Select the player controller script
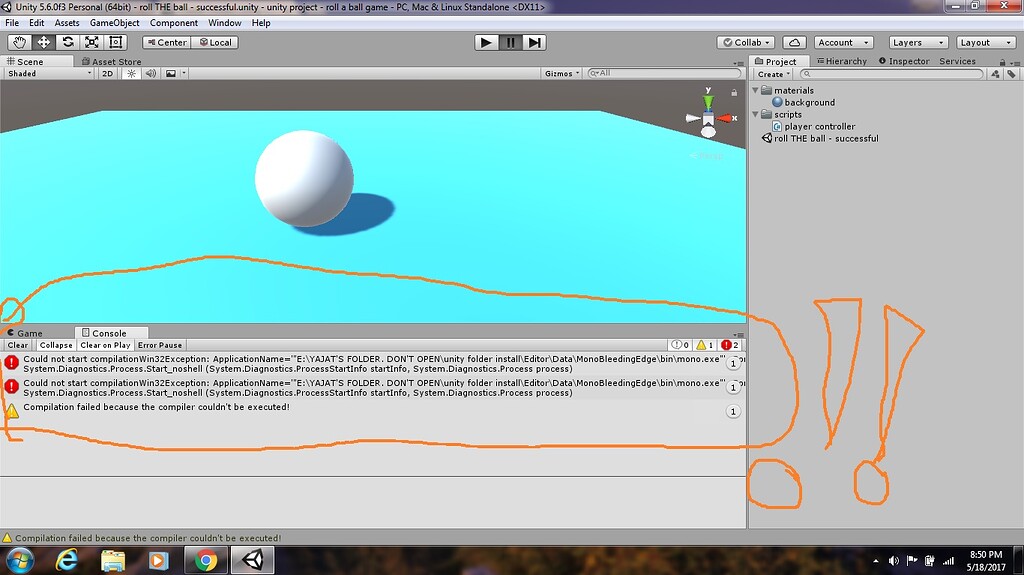Viewport: 1024px width, 575px height. coord(819,126)
